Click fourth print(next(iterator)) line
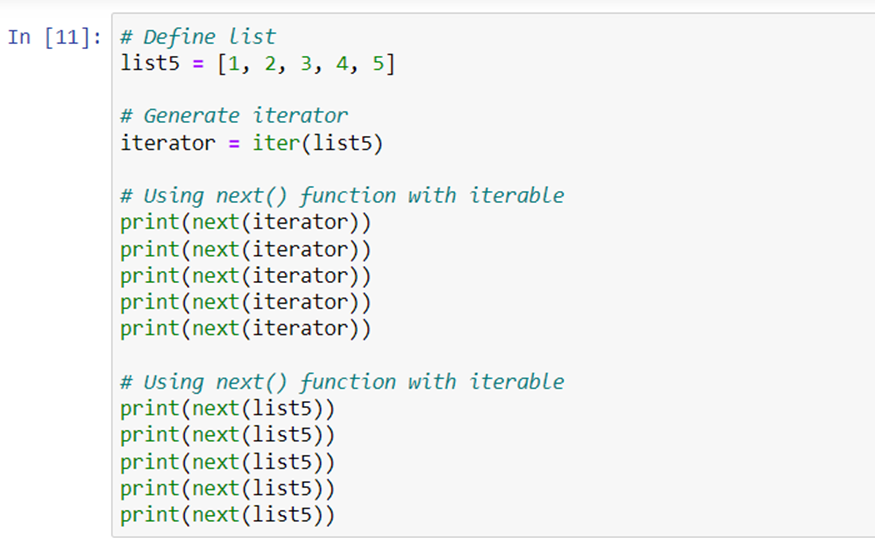This screenshot has width=875, height=539. [246, 302]
